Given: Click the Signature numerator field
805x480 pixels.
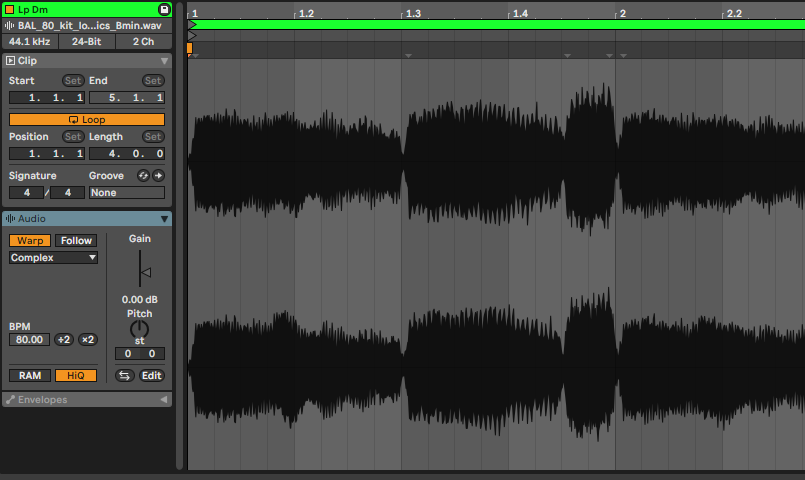Looking at the screenshot, I should point(27,193).
